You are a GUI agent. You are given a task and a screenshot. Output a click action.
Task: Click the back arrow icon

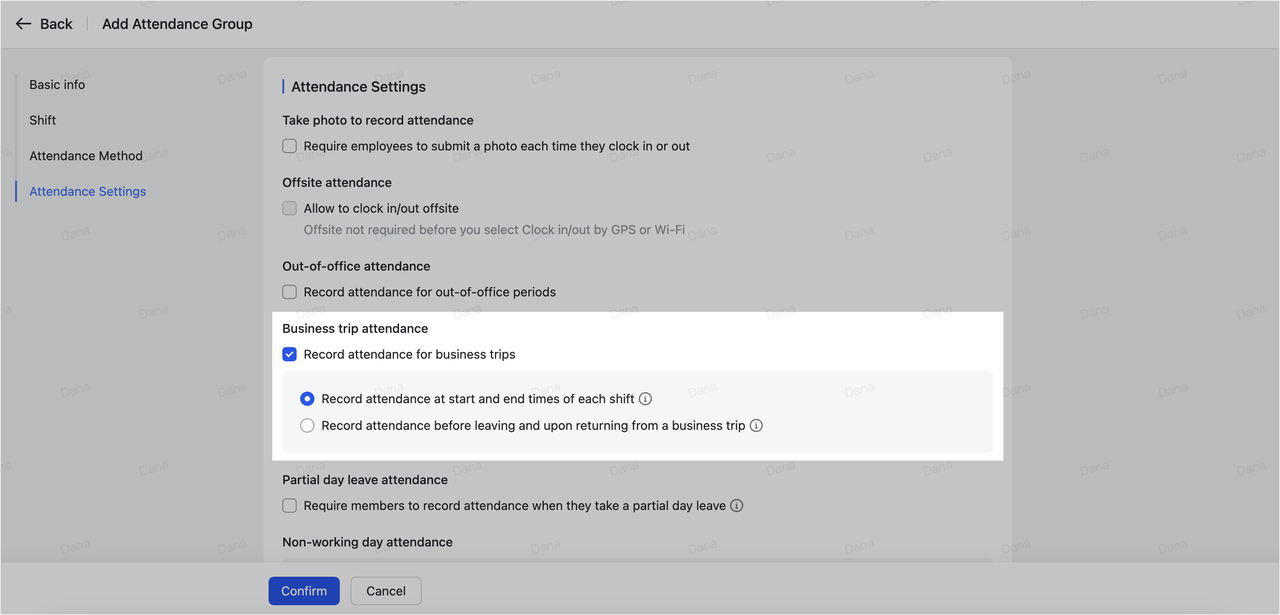click(24, 23)
